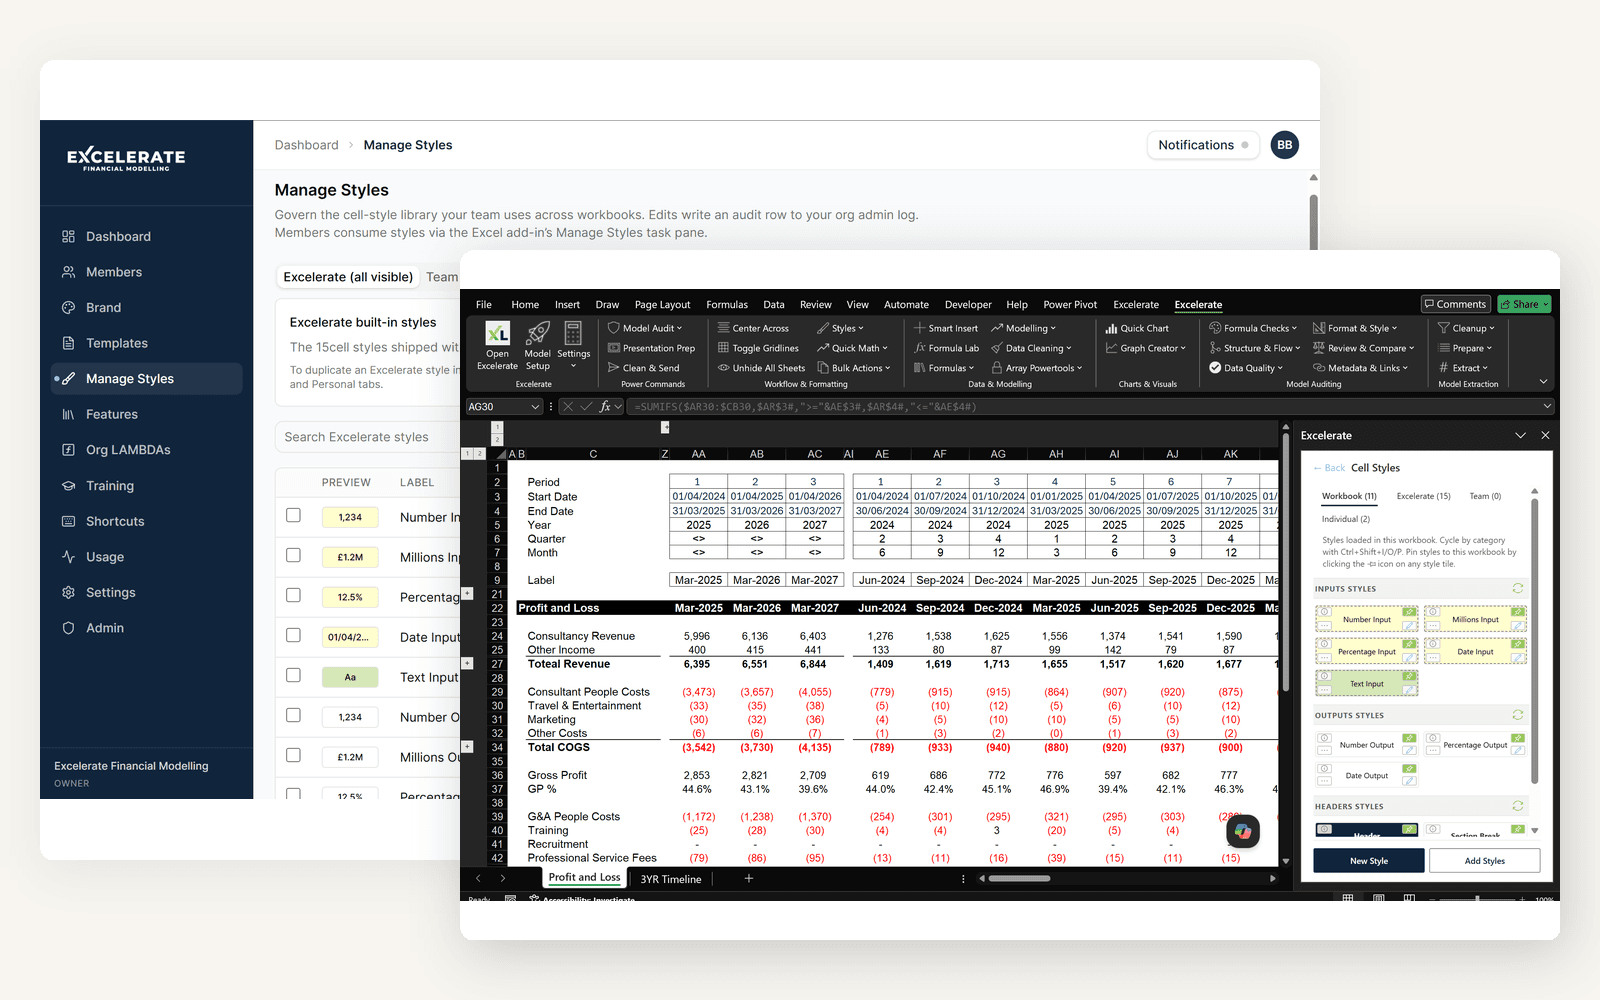
Task: Apply the green Text Input style tile
Action: click(x=1366, y=684)
